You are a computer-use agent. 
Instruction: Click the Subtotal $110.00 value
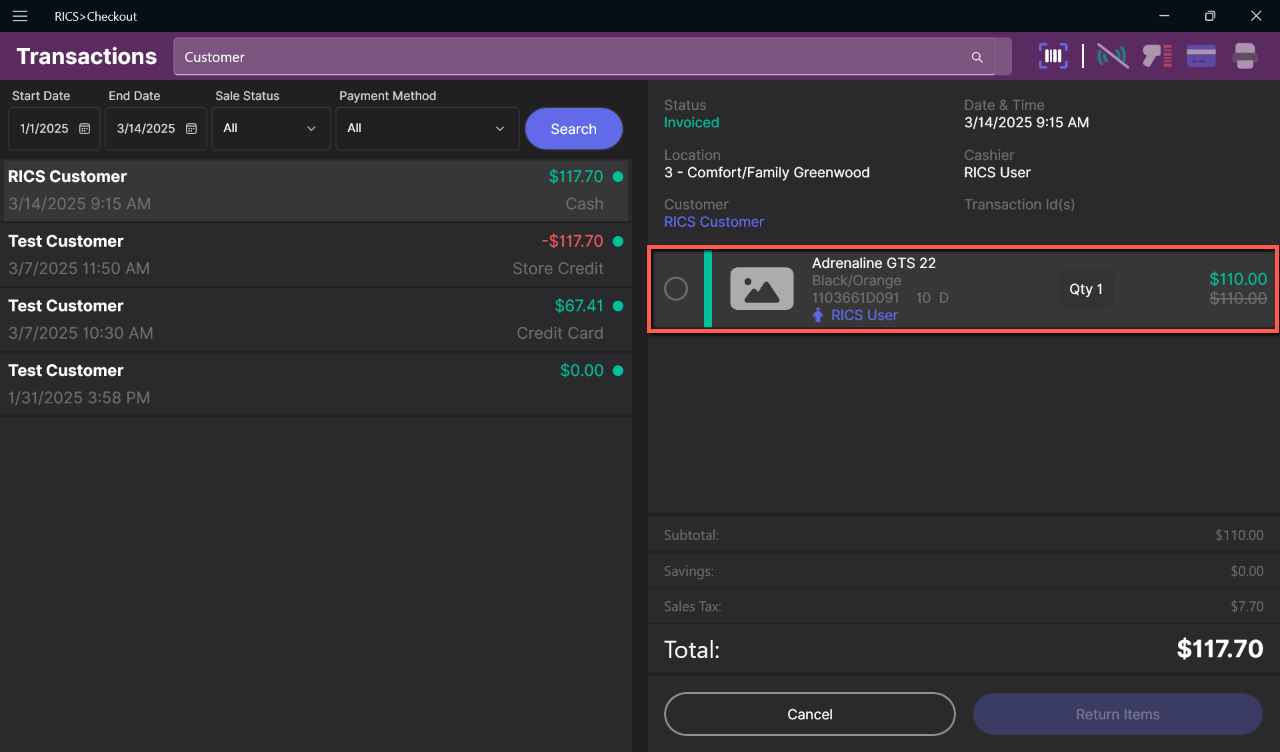(1240, 535)
